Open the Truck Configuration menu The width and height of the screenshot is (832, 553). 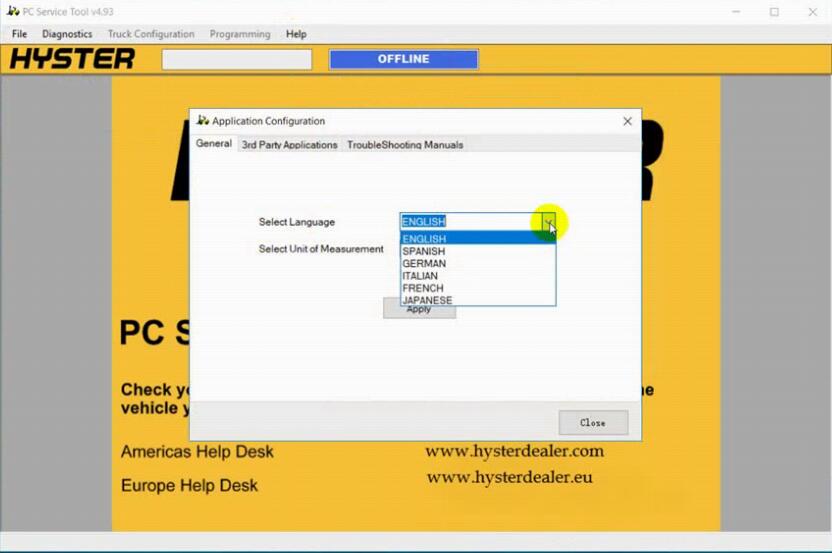[x=151, y=34]
